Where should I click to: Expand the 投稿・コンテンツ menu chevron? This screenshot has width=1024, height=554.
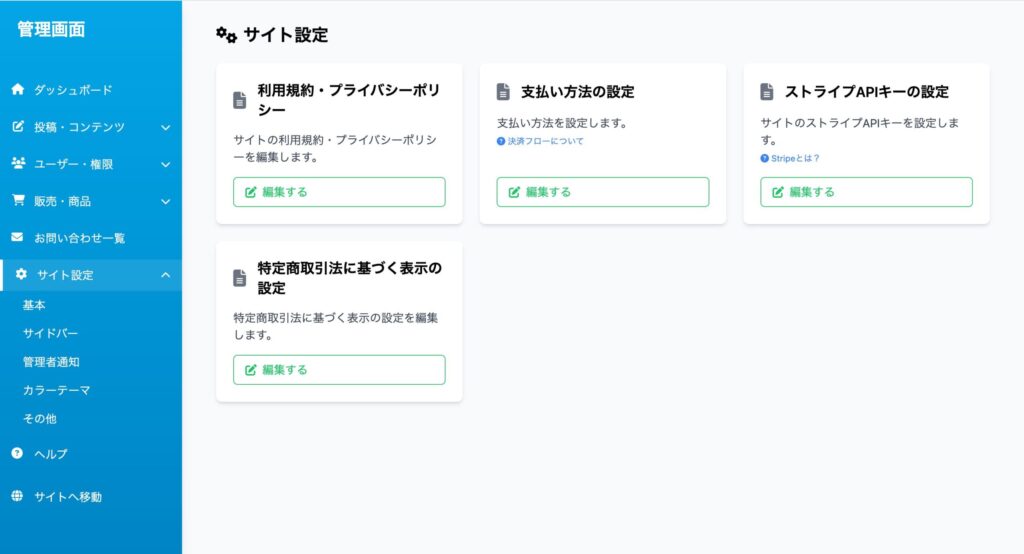166,127
